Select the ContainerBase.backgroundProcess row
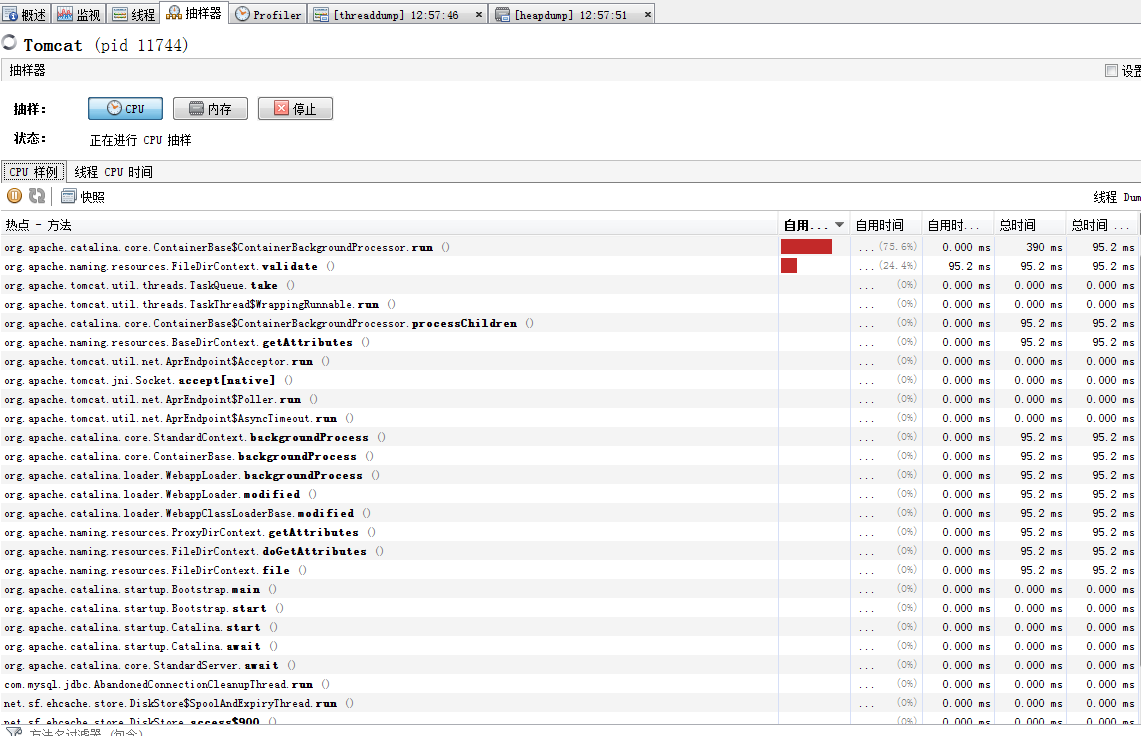 [x=570, y=456]
